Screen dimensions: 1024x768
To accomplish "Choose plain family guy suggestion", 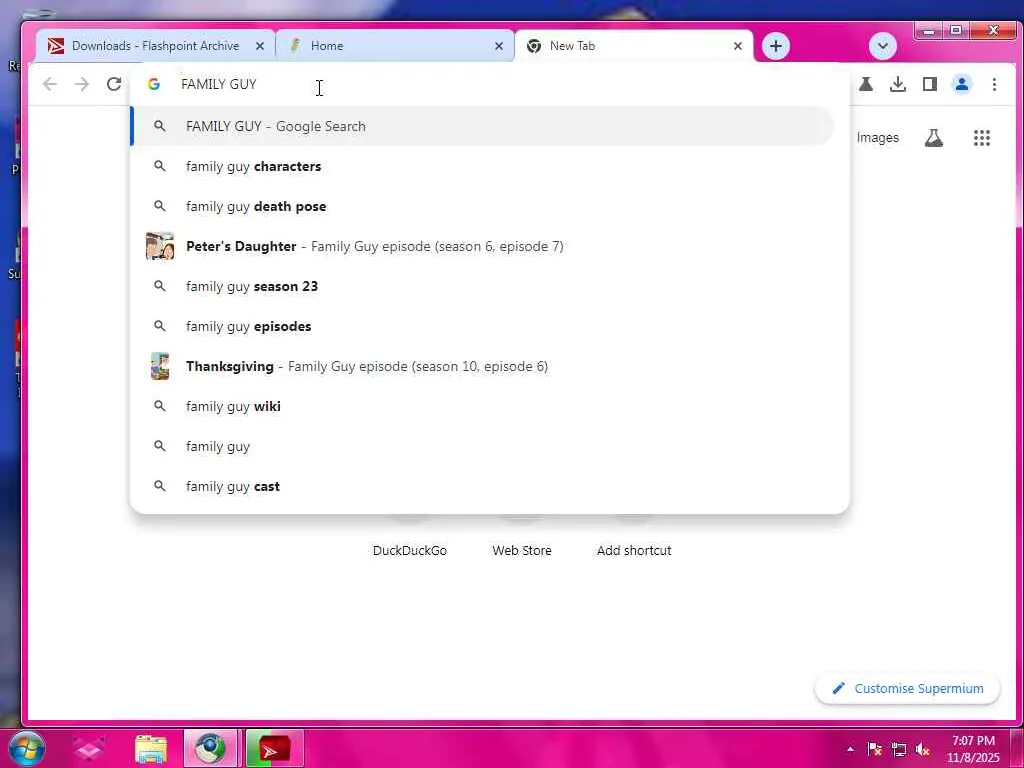I will click(x=482, y=446).
